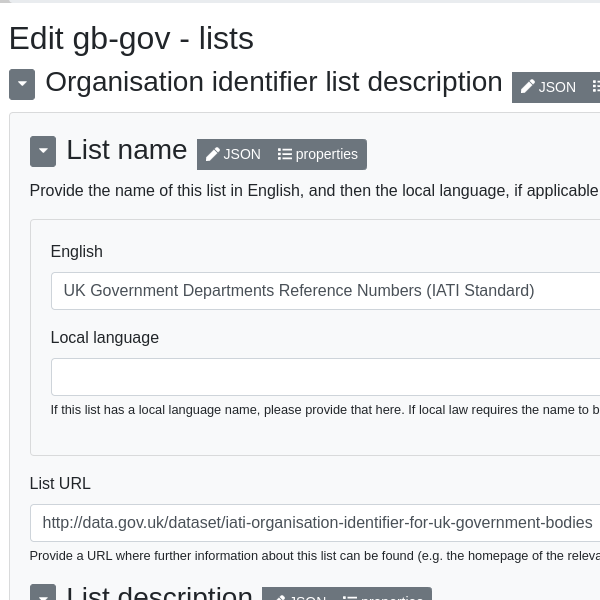Click the 'English' field label

click(77, 252)
